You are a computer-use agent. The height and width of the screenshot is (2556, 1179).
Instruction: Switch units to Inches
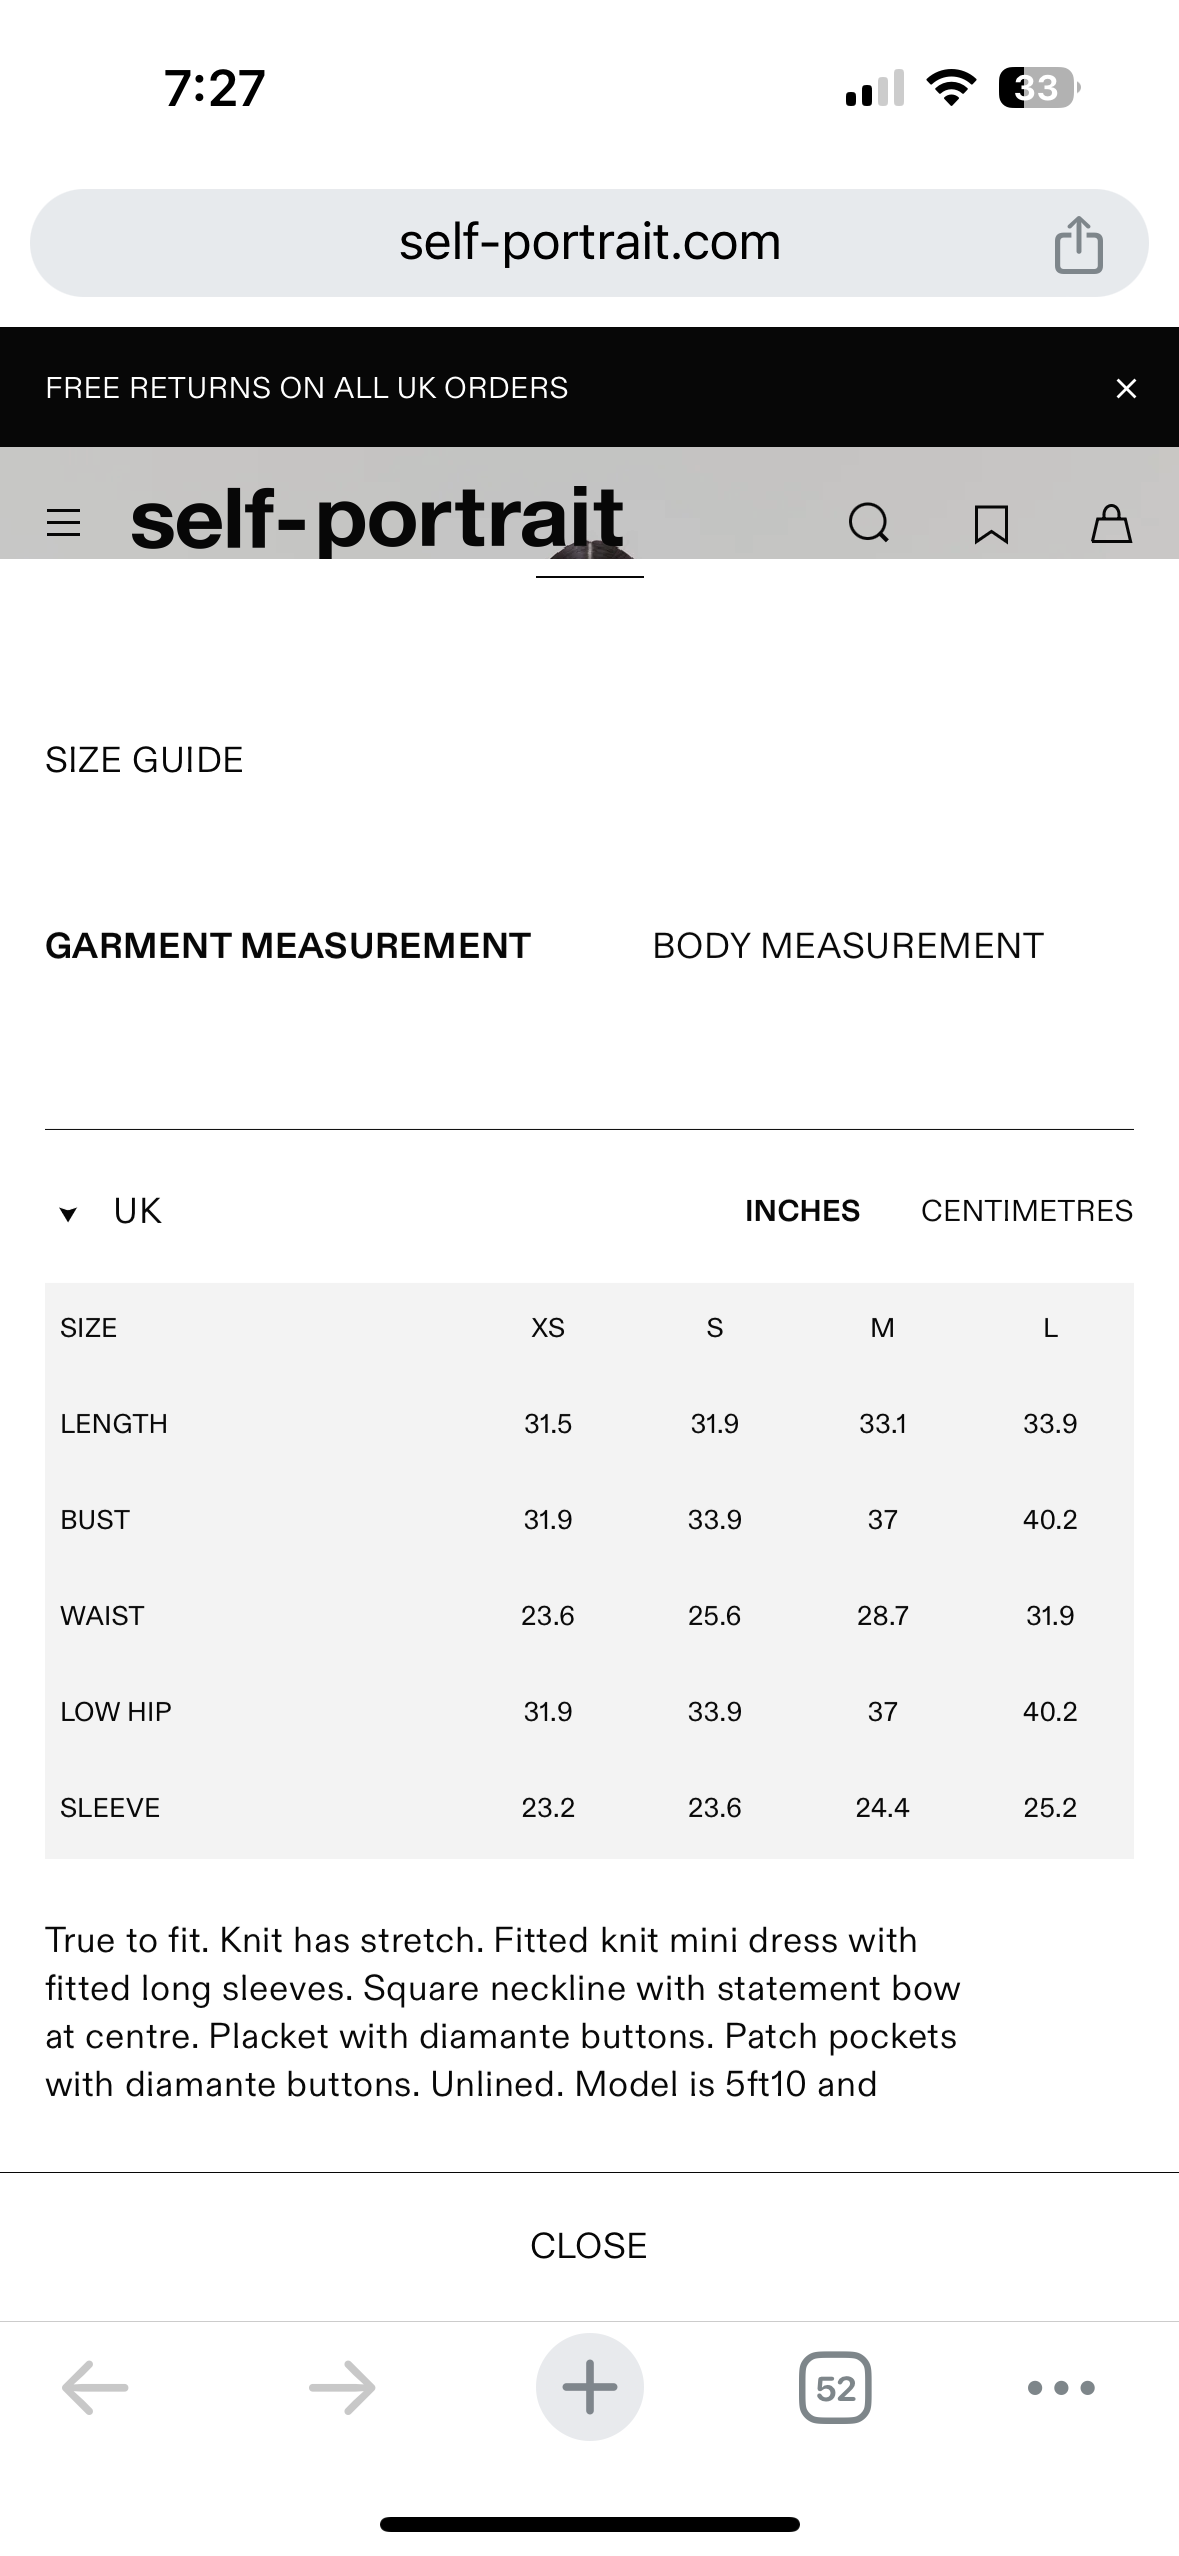click(x=802, y=1211)
